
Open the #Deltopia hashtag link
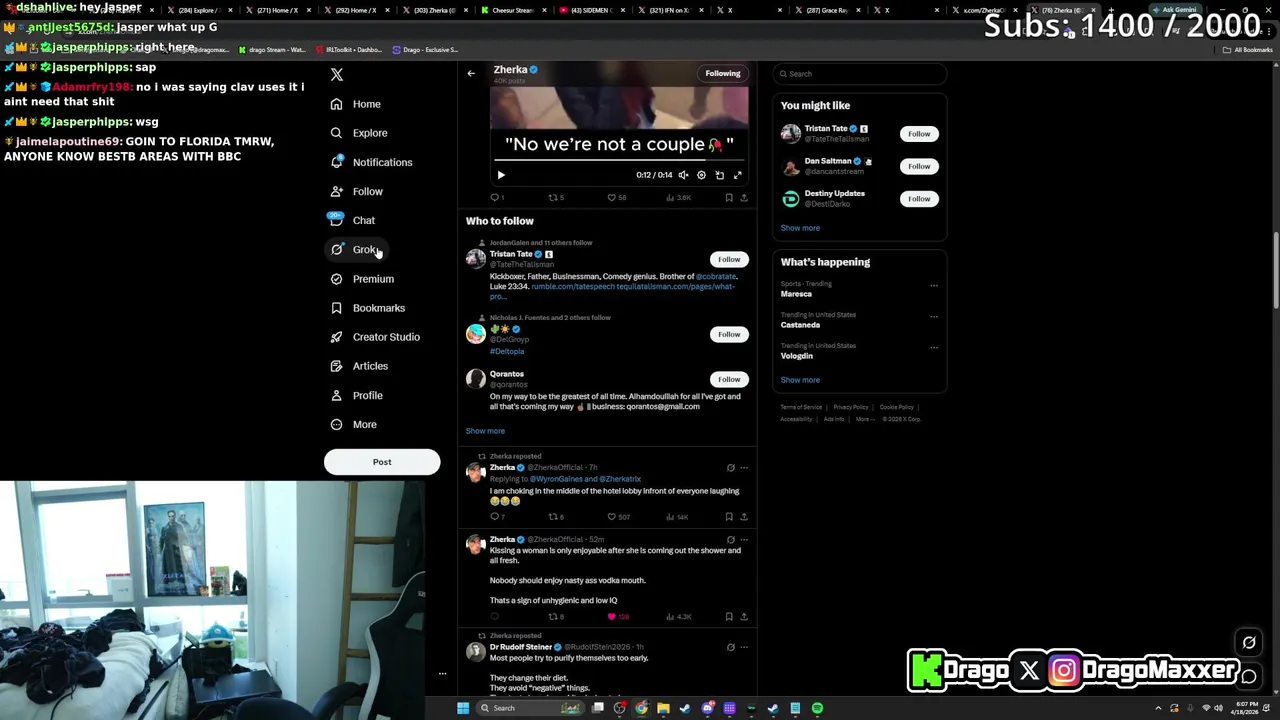[x=507, y=351]
